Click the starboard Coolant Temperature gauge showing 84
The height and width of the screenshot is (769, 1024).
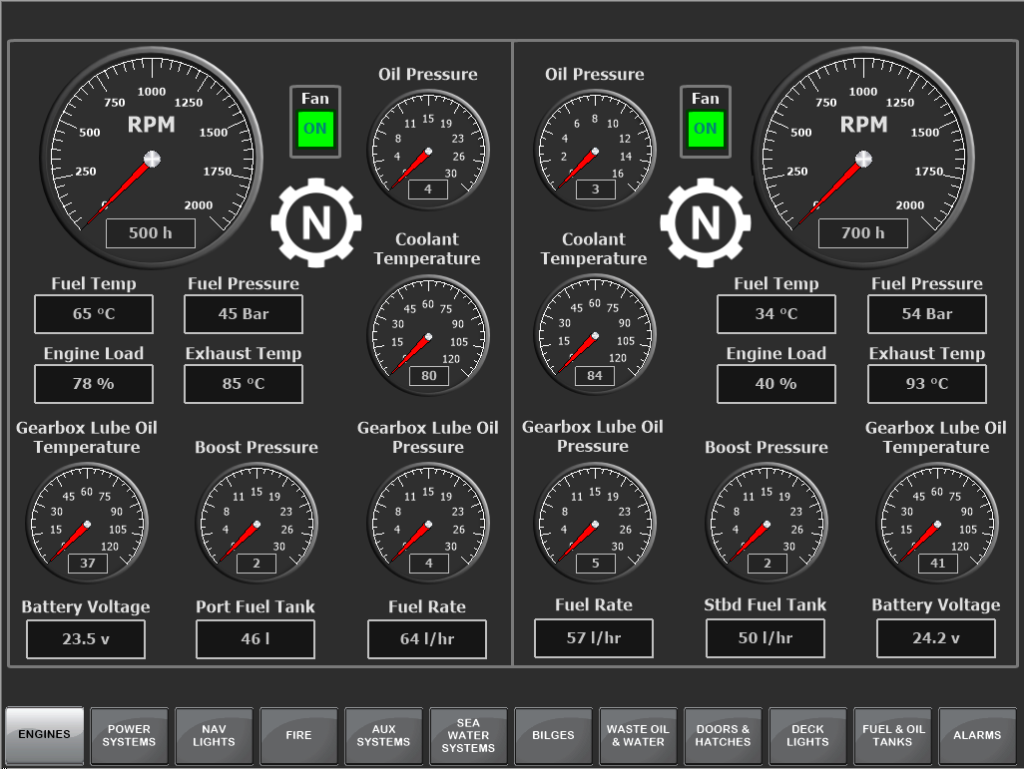point(596,336)
